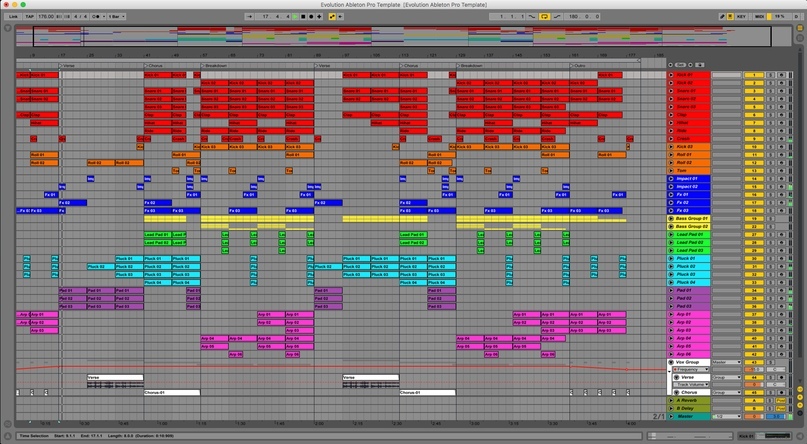Viewport: 807px width, 444px height.
Task: Enable MIDI map mode
Action: (x=759, y=16)
